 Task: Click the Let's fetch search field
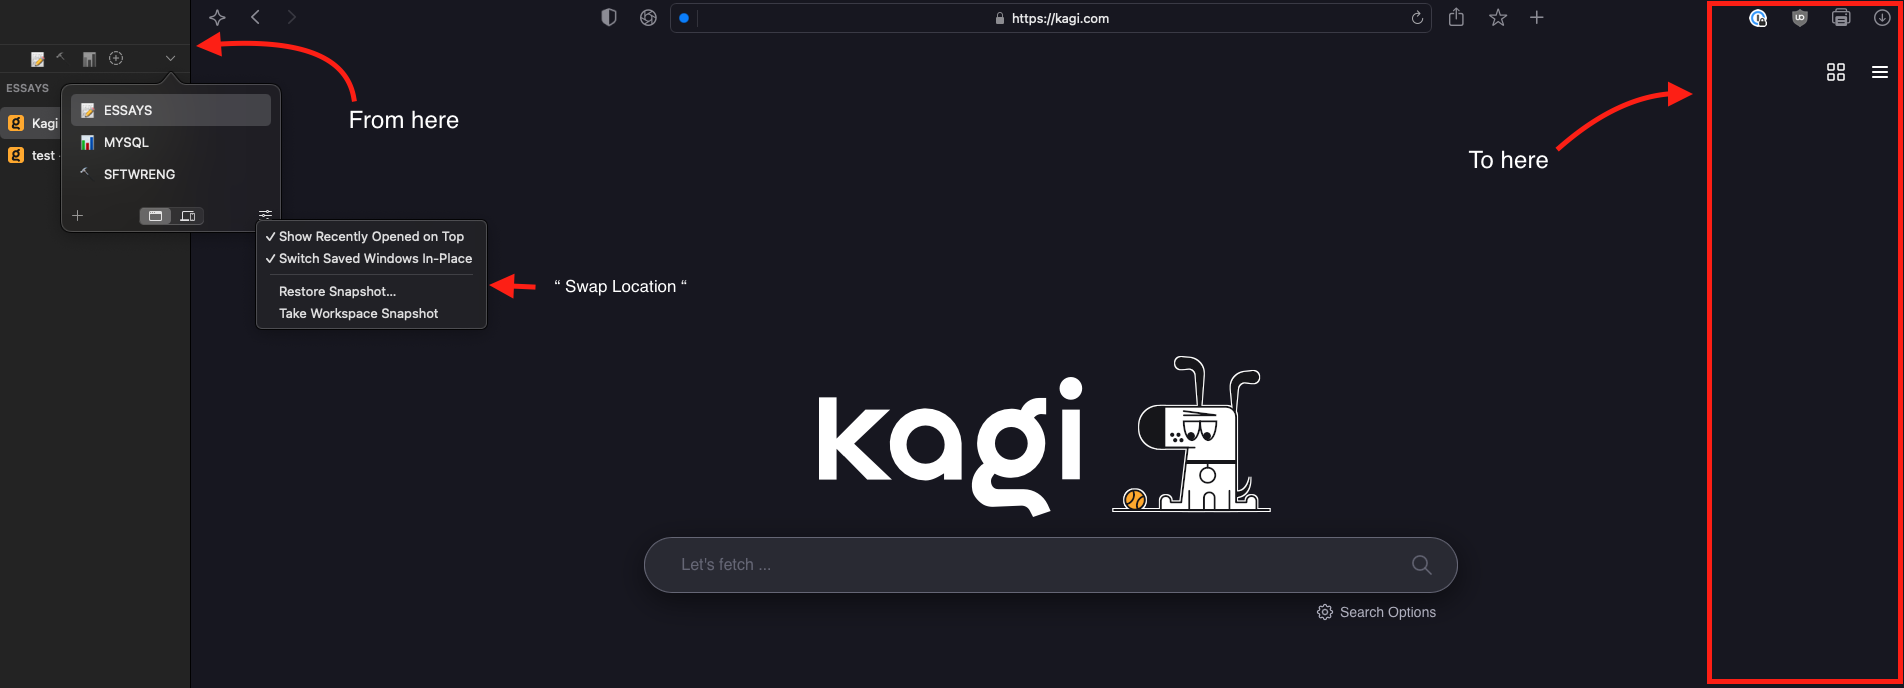1030,565
